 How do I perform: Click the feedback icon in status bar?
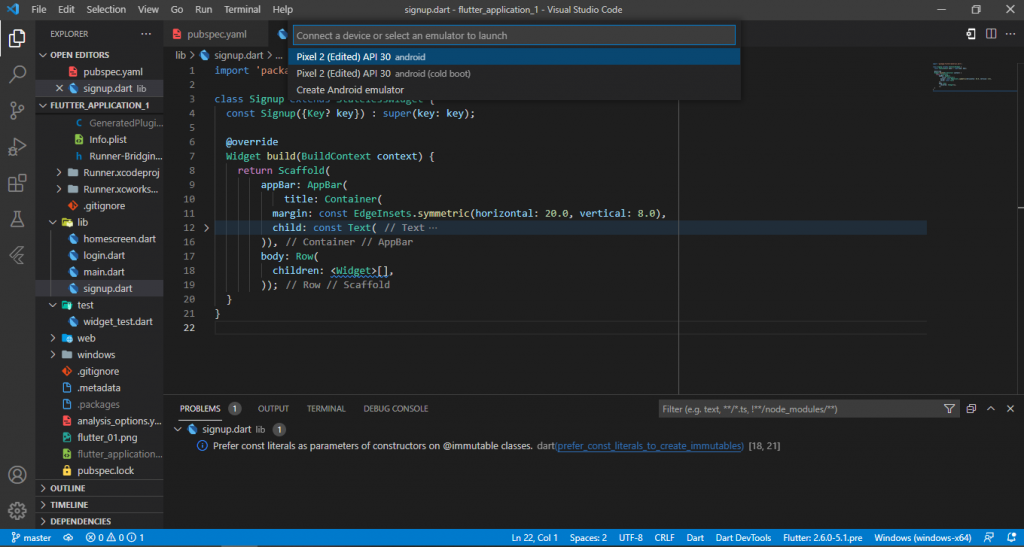989,538
